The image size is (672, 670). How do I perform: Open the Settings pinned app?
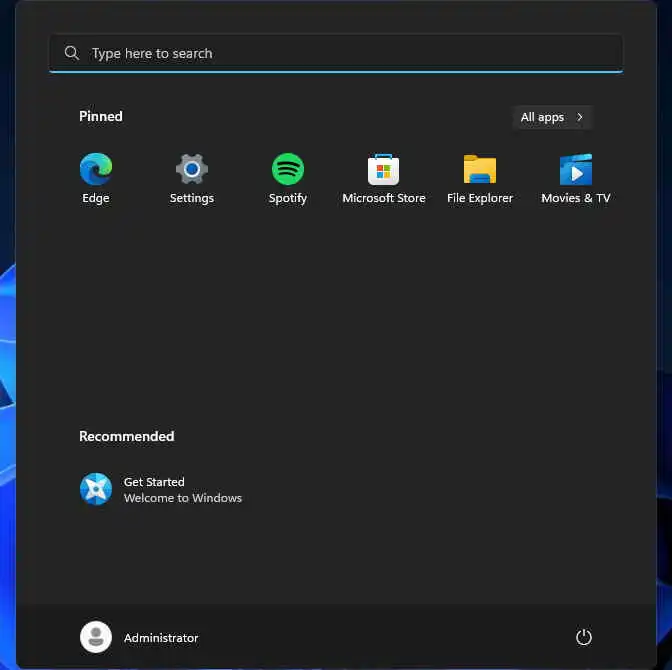tap(192, 179)
